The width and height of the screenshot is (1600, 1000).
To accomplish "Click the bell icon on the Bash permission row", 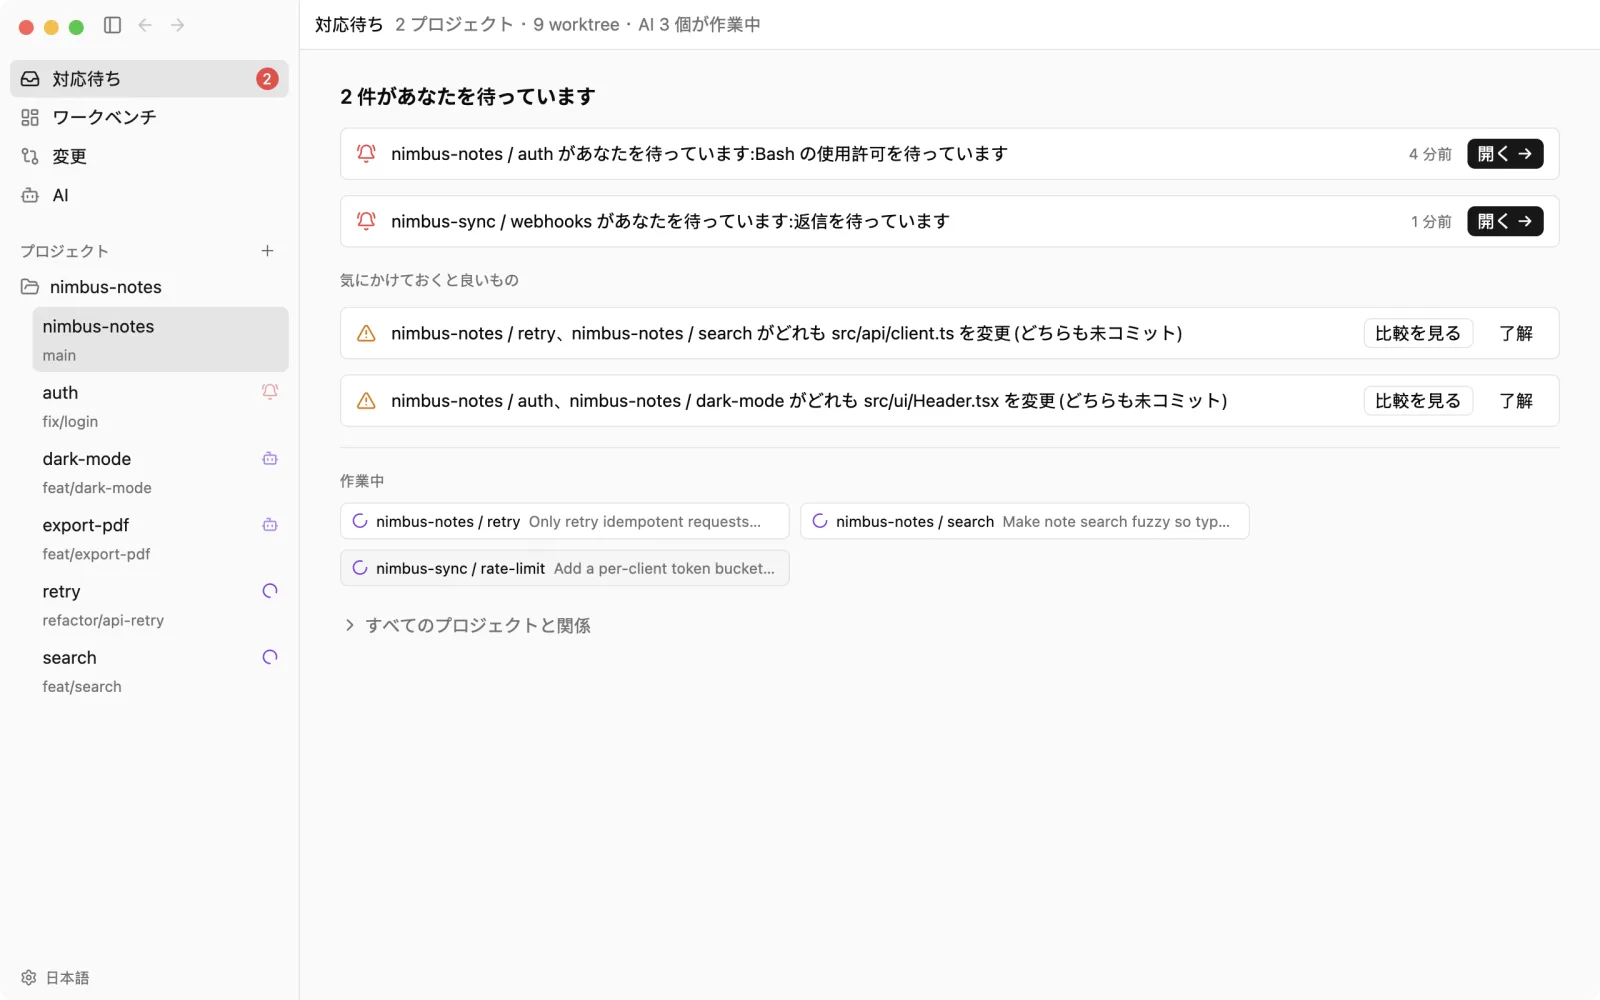I will pyautogui.click(x=366, y=154).
